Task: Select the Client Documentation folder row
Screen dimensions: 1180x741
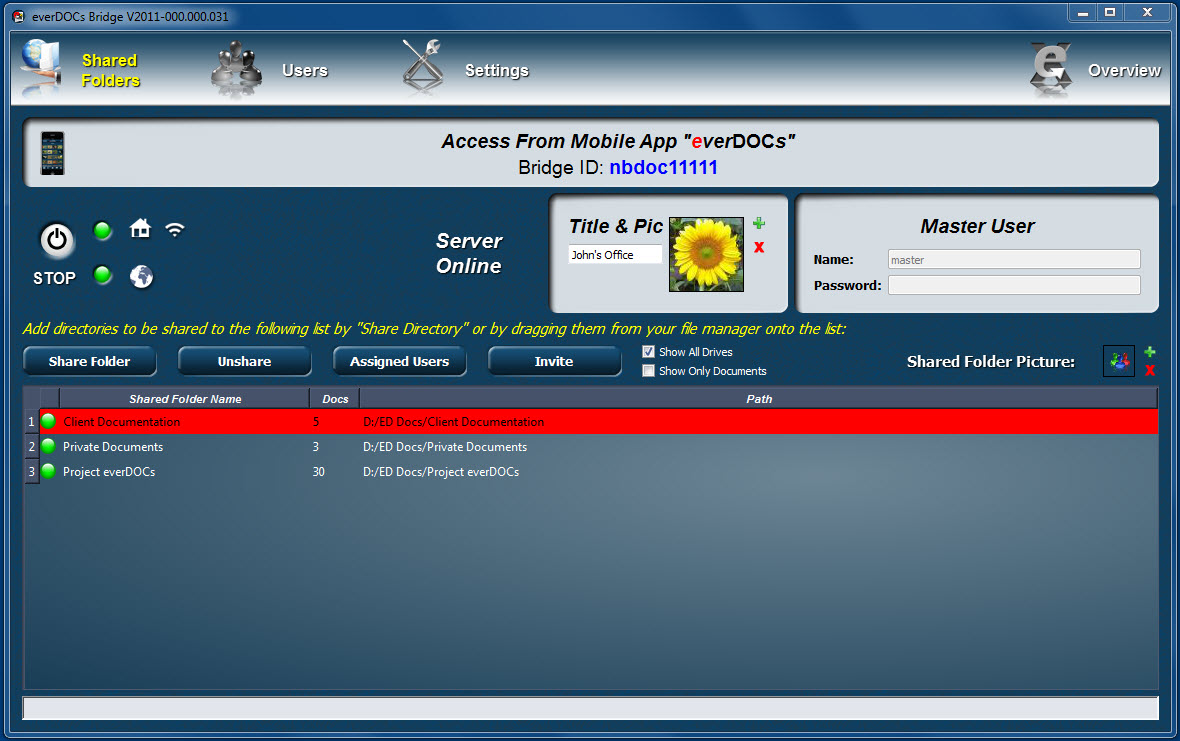Action: pos(598,422)
